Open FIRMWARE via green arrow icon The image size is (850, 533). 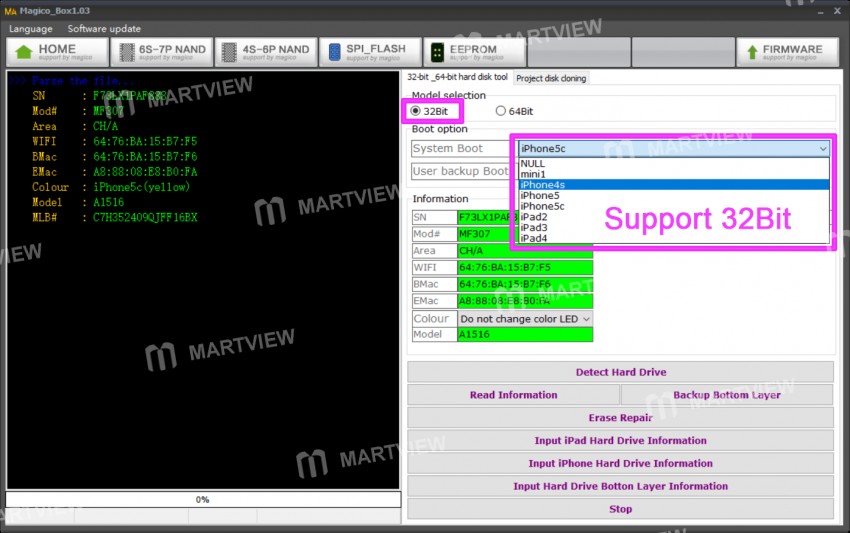(752, 52)
